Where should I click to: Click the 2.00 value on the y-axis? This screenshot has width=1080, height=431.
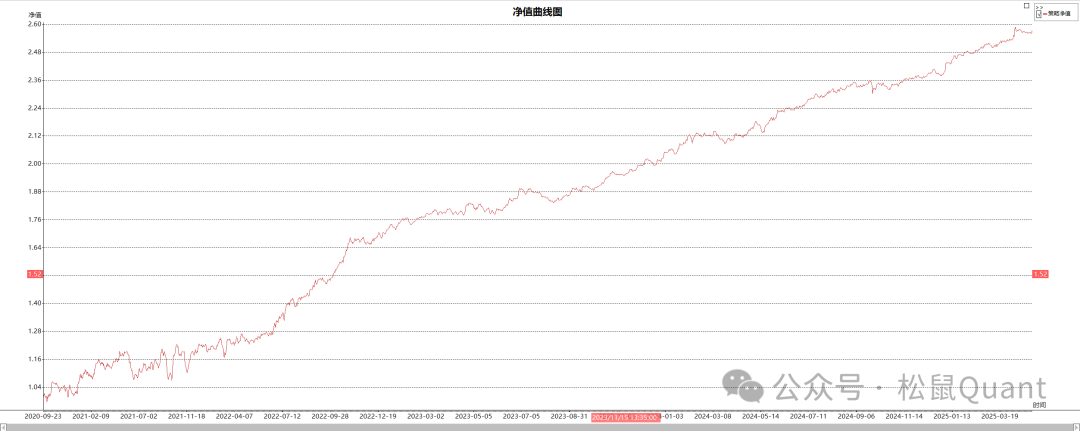34,163
